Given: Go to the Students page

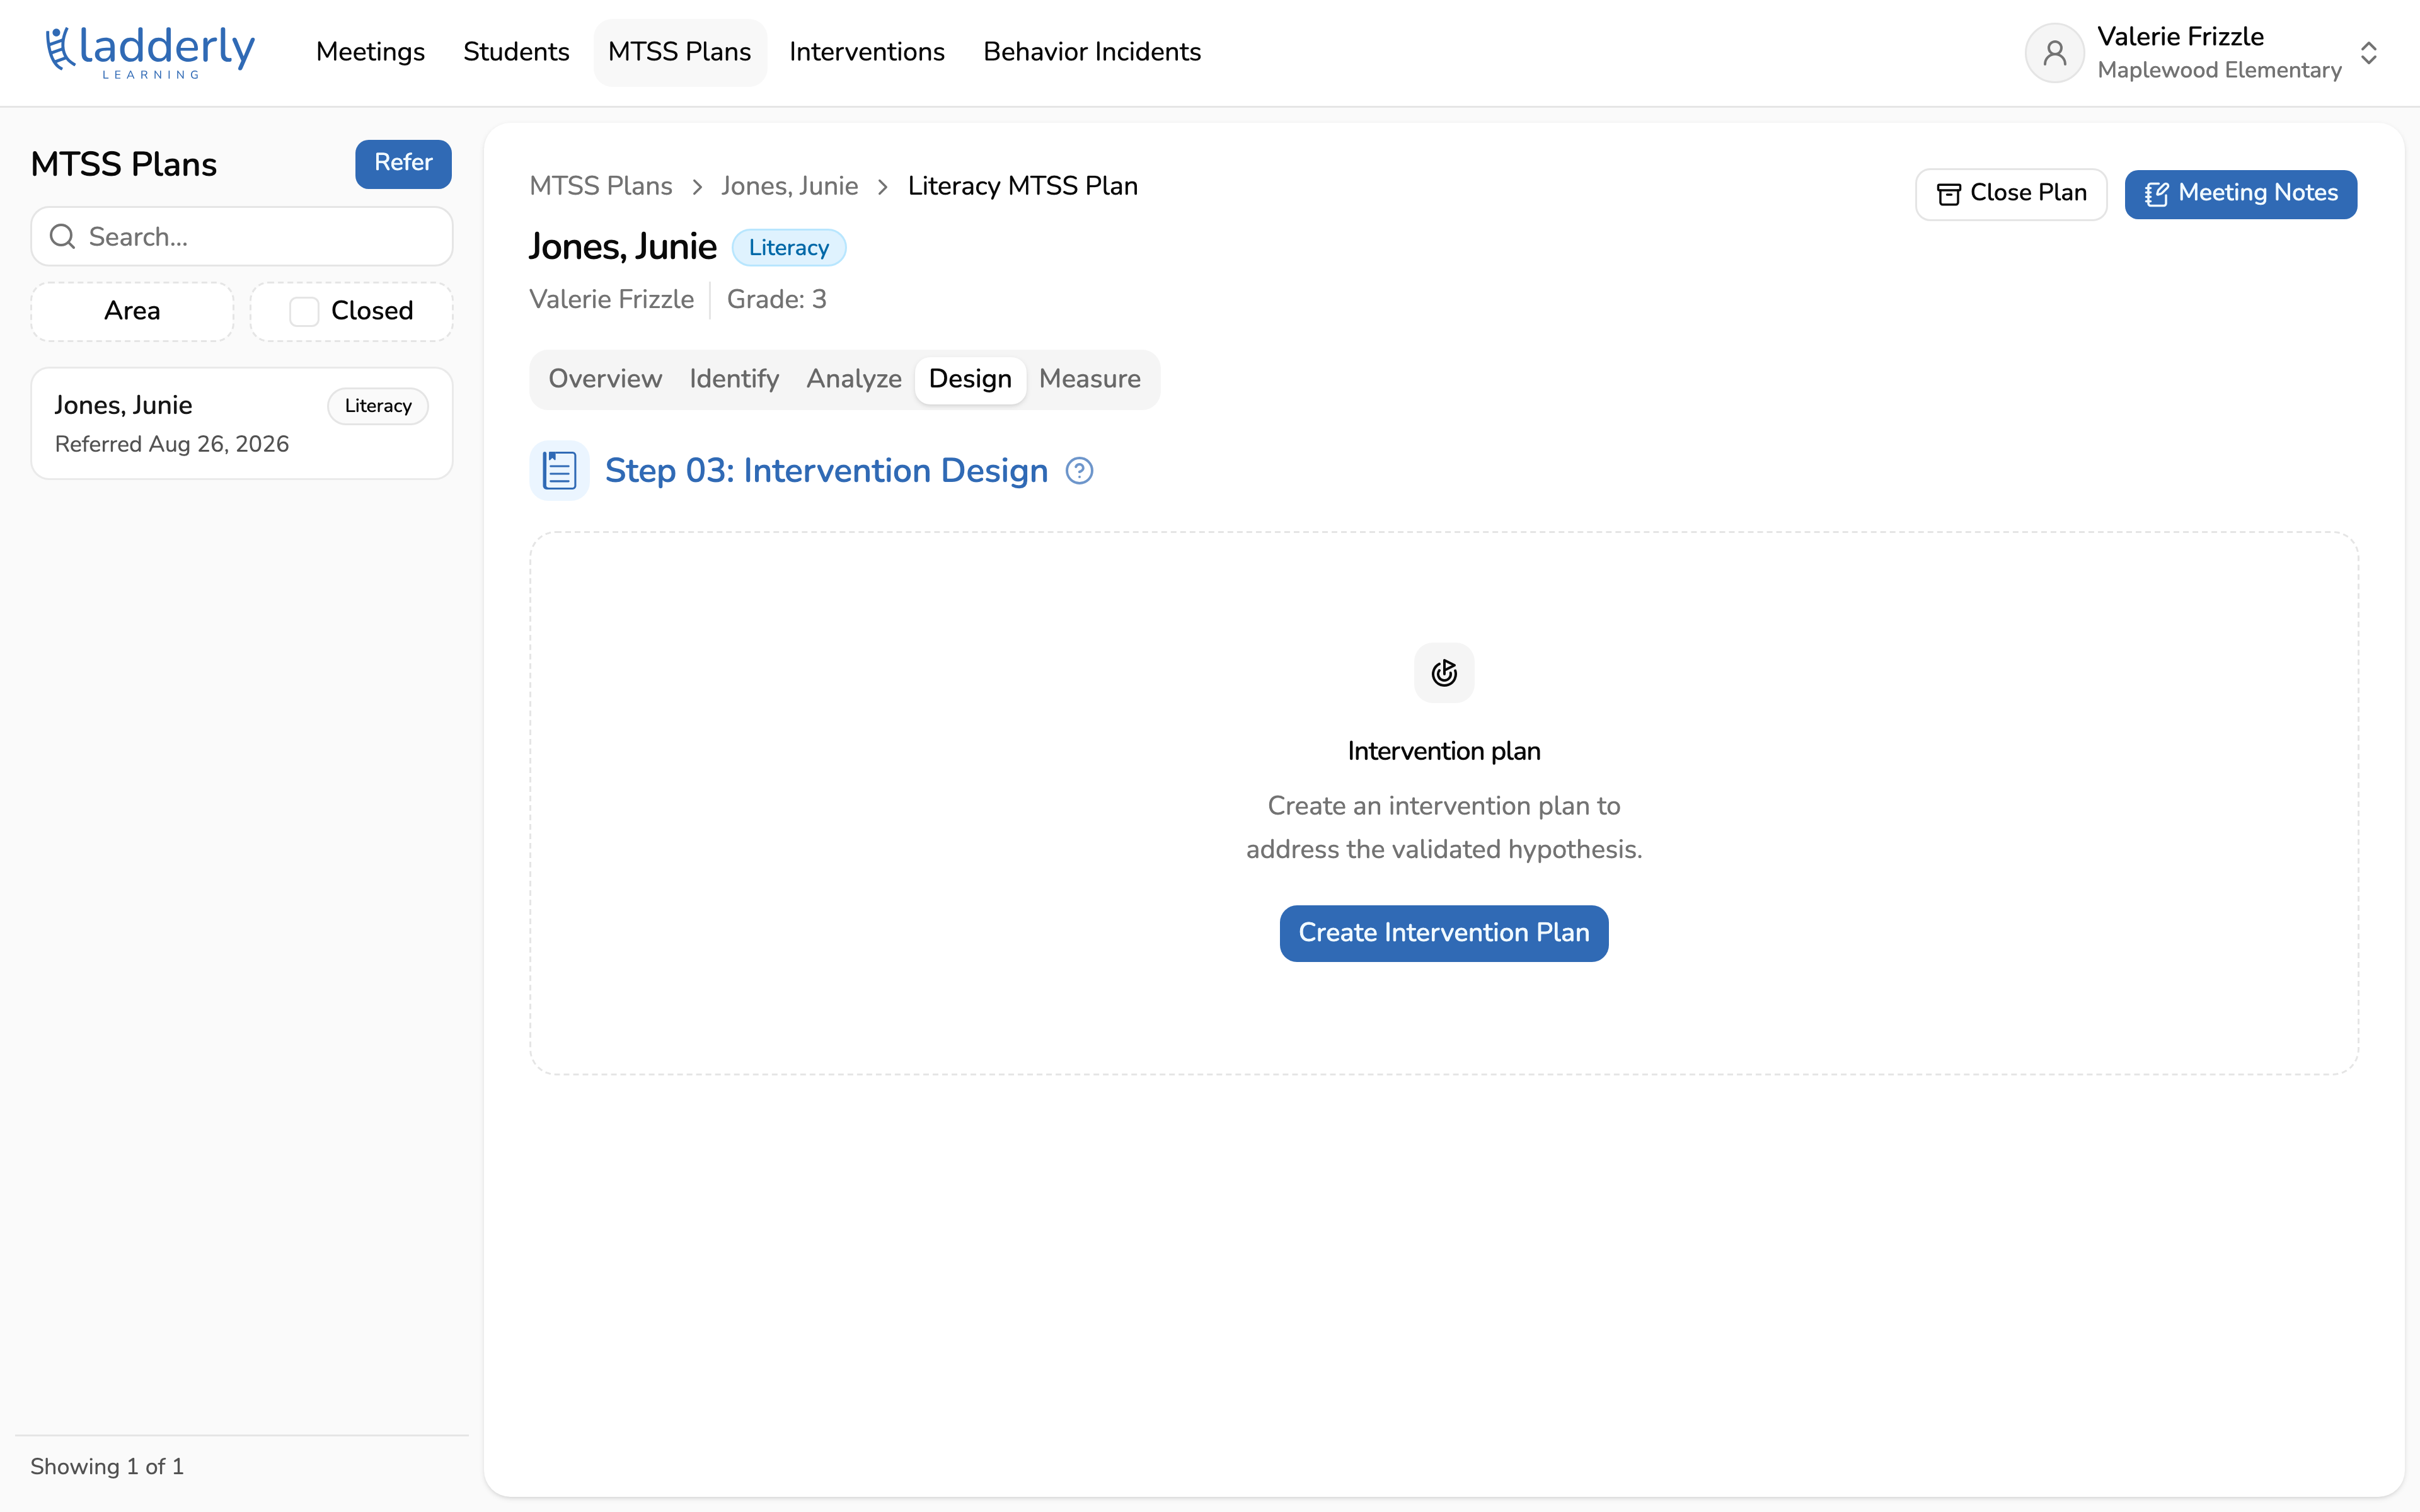Looking at the screenshot, I should pos(516,52).
